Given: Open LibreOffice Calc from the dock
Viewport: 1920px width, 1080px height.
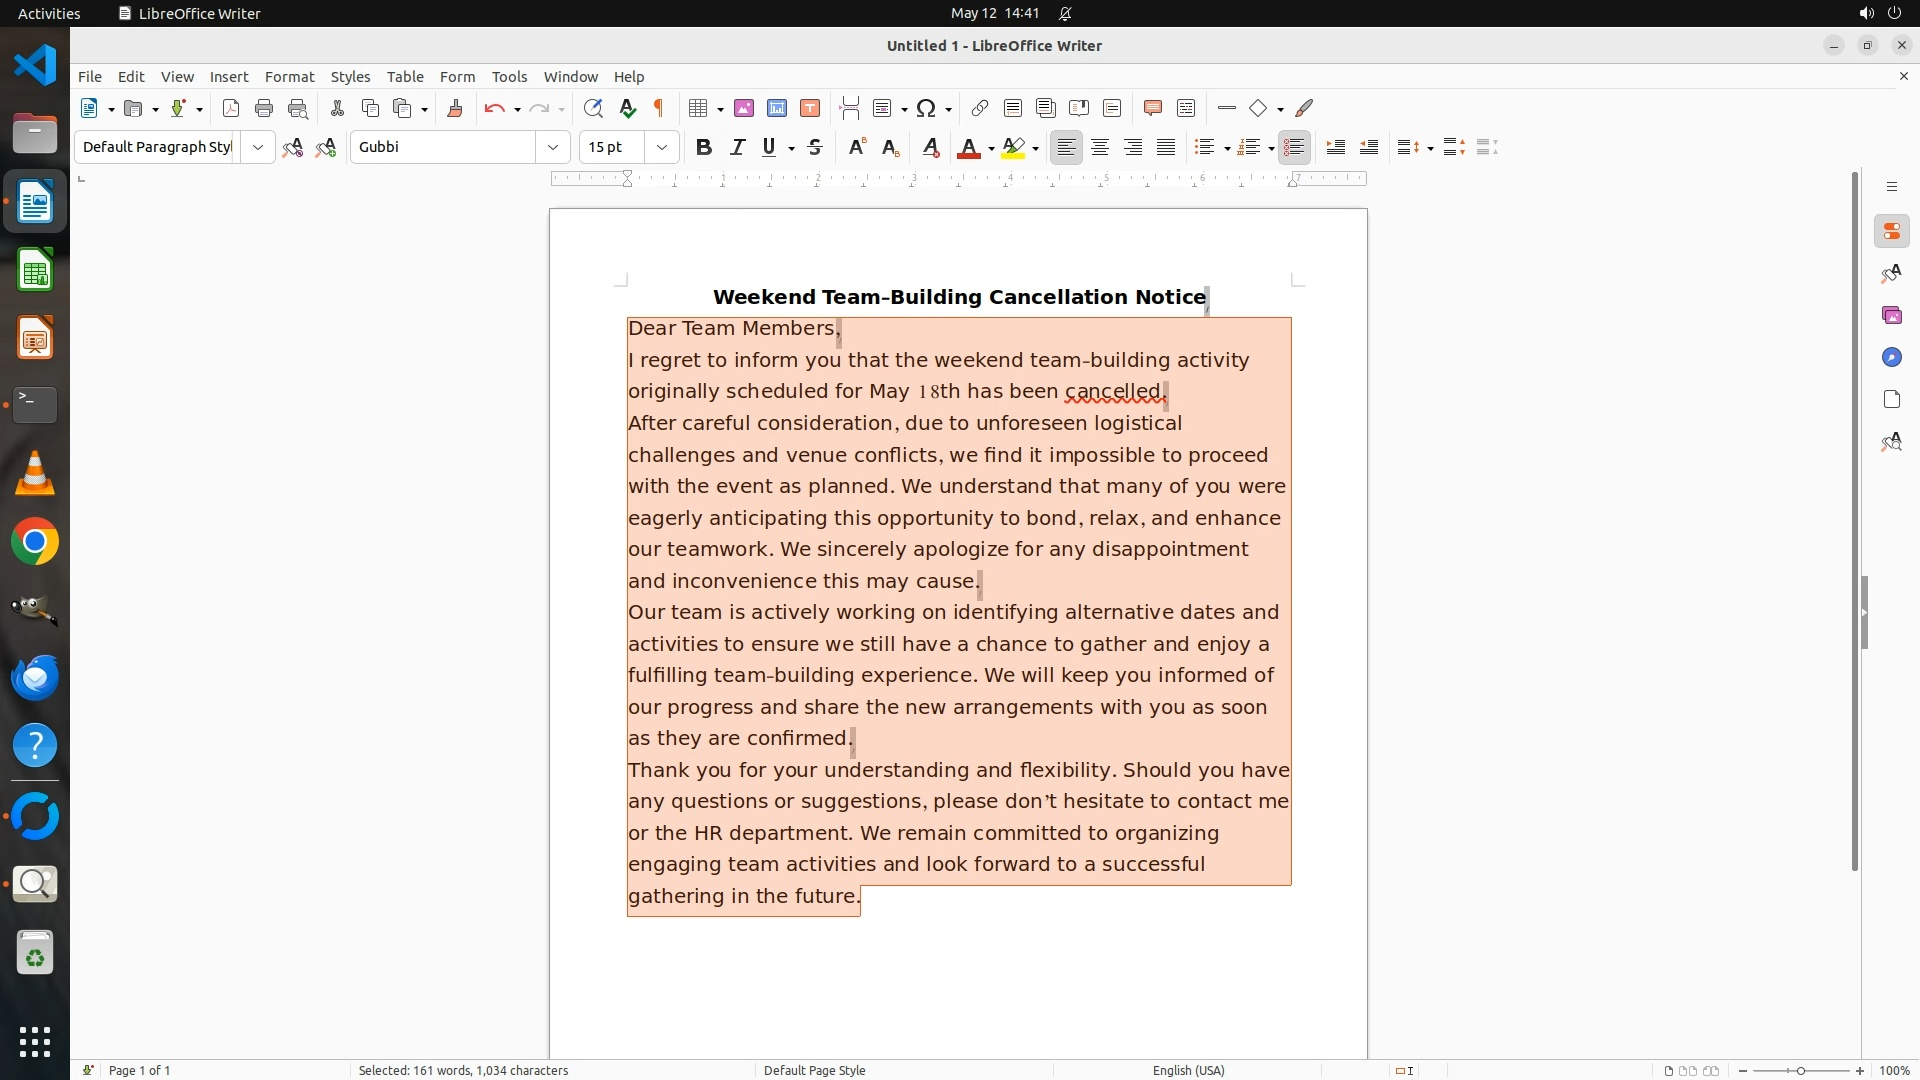Looking at the screenshot, I should 35,271.
